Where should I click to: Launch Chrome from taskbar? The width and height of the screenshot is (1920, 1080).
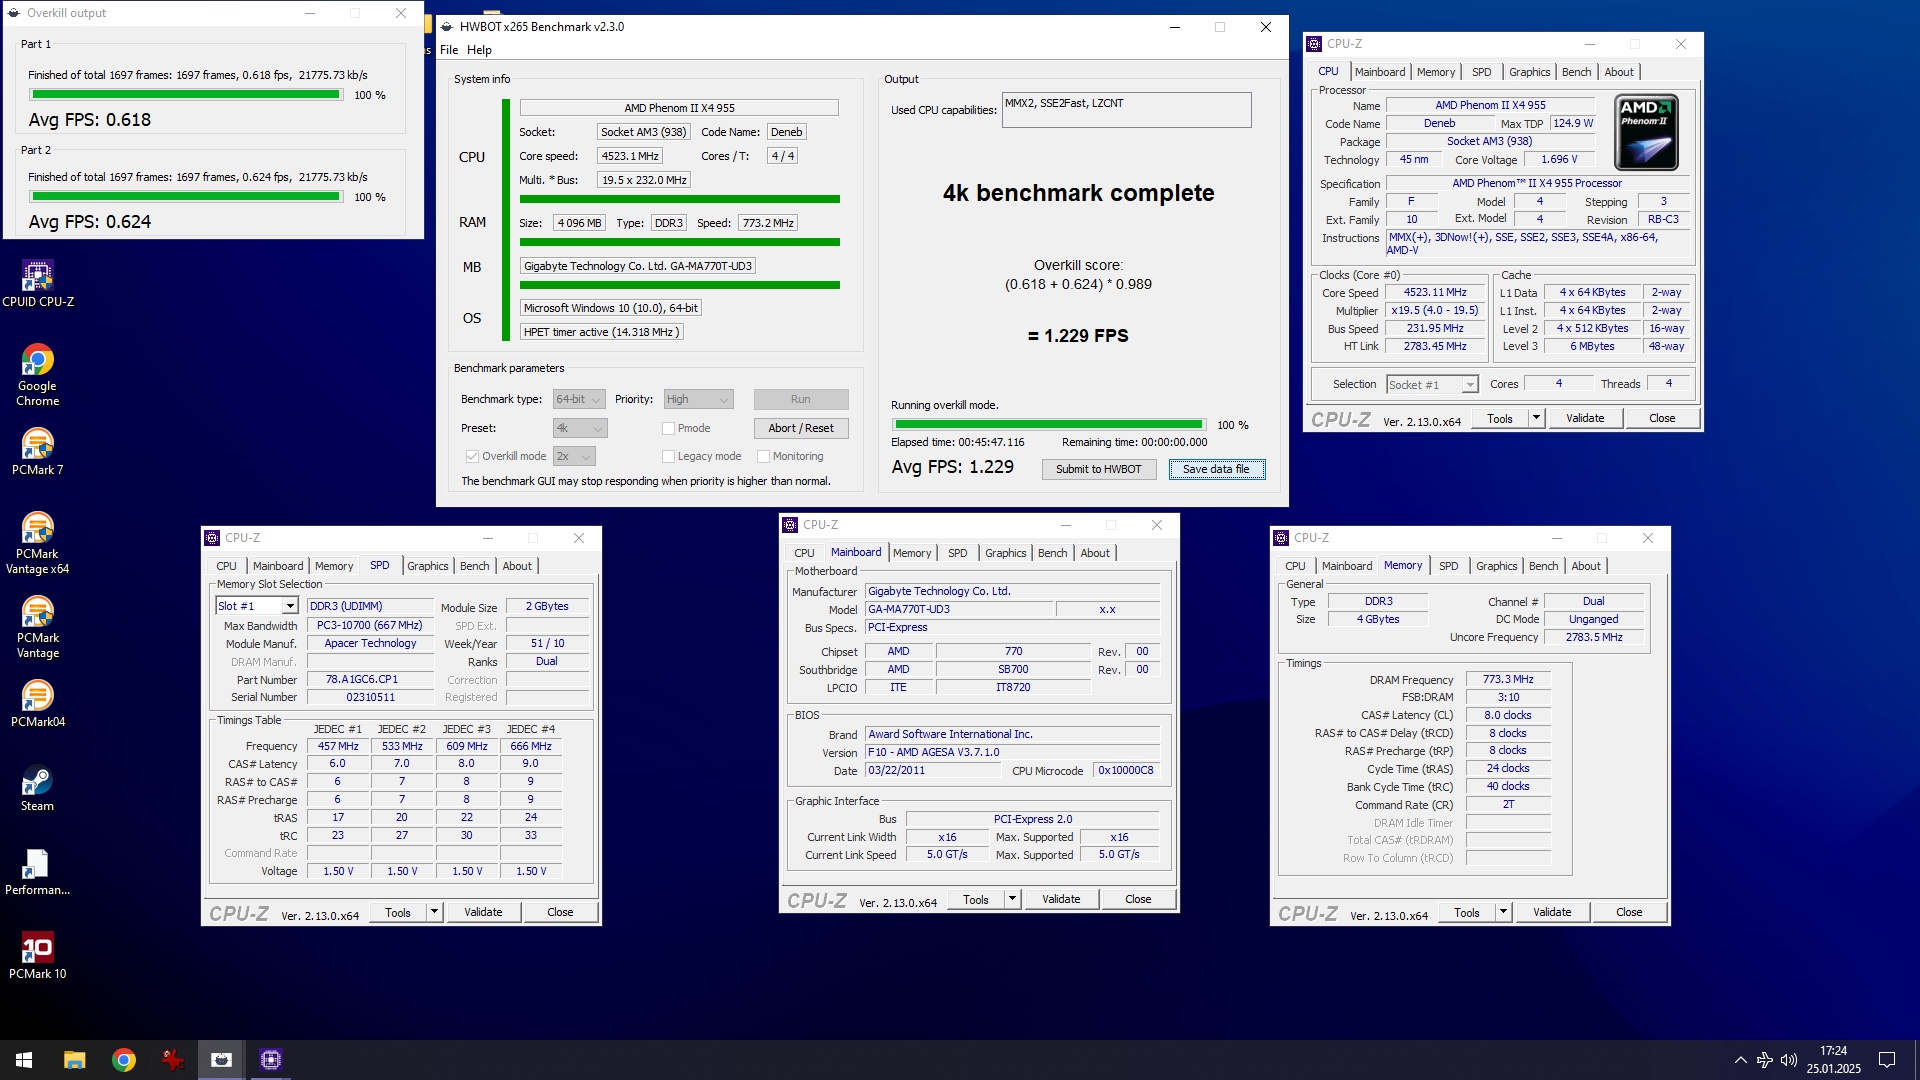[x=123, y=1060]
